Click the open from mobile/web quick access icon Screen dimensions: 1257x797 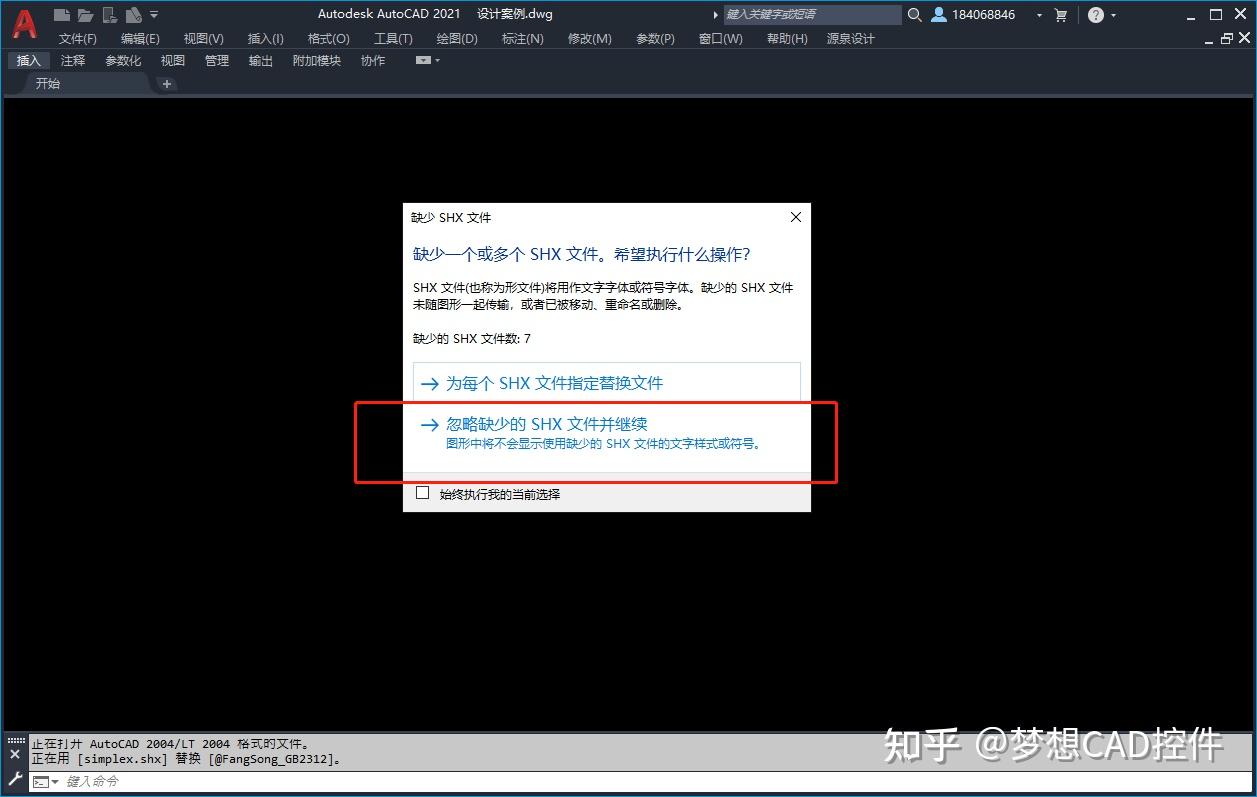[x=110, y=15]
